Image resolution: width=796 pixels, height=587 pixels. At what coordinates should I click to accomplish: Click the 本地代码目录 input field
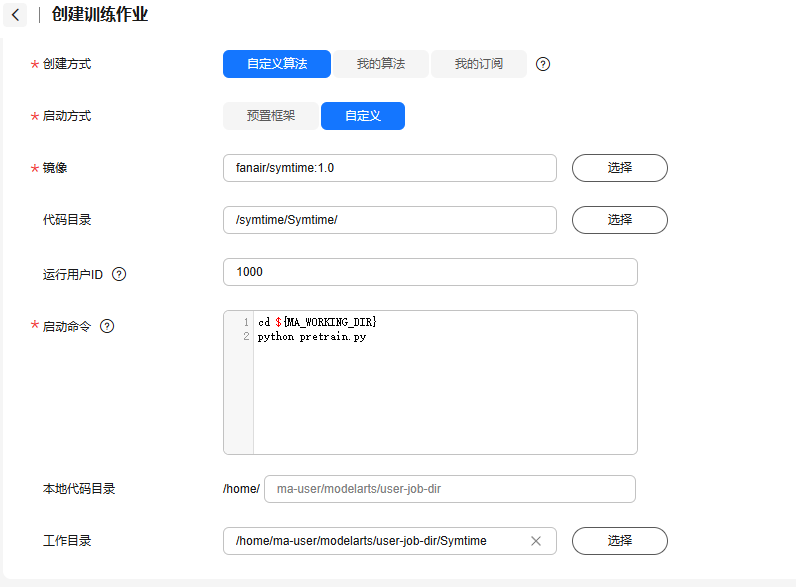pyautogui.click(x=449, y=489)
